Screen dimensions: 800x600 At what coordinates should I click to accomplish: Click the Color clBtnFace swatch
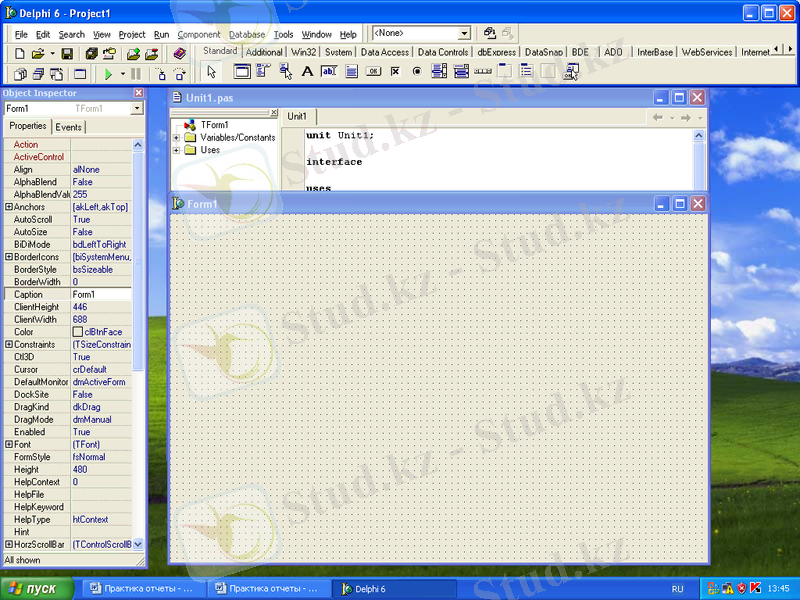[78, 332]
